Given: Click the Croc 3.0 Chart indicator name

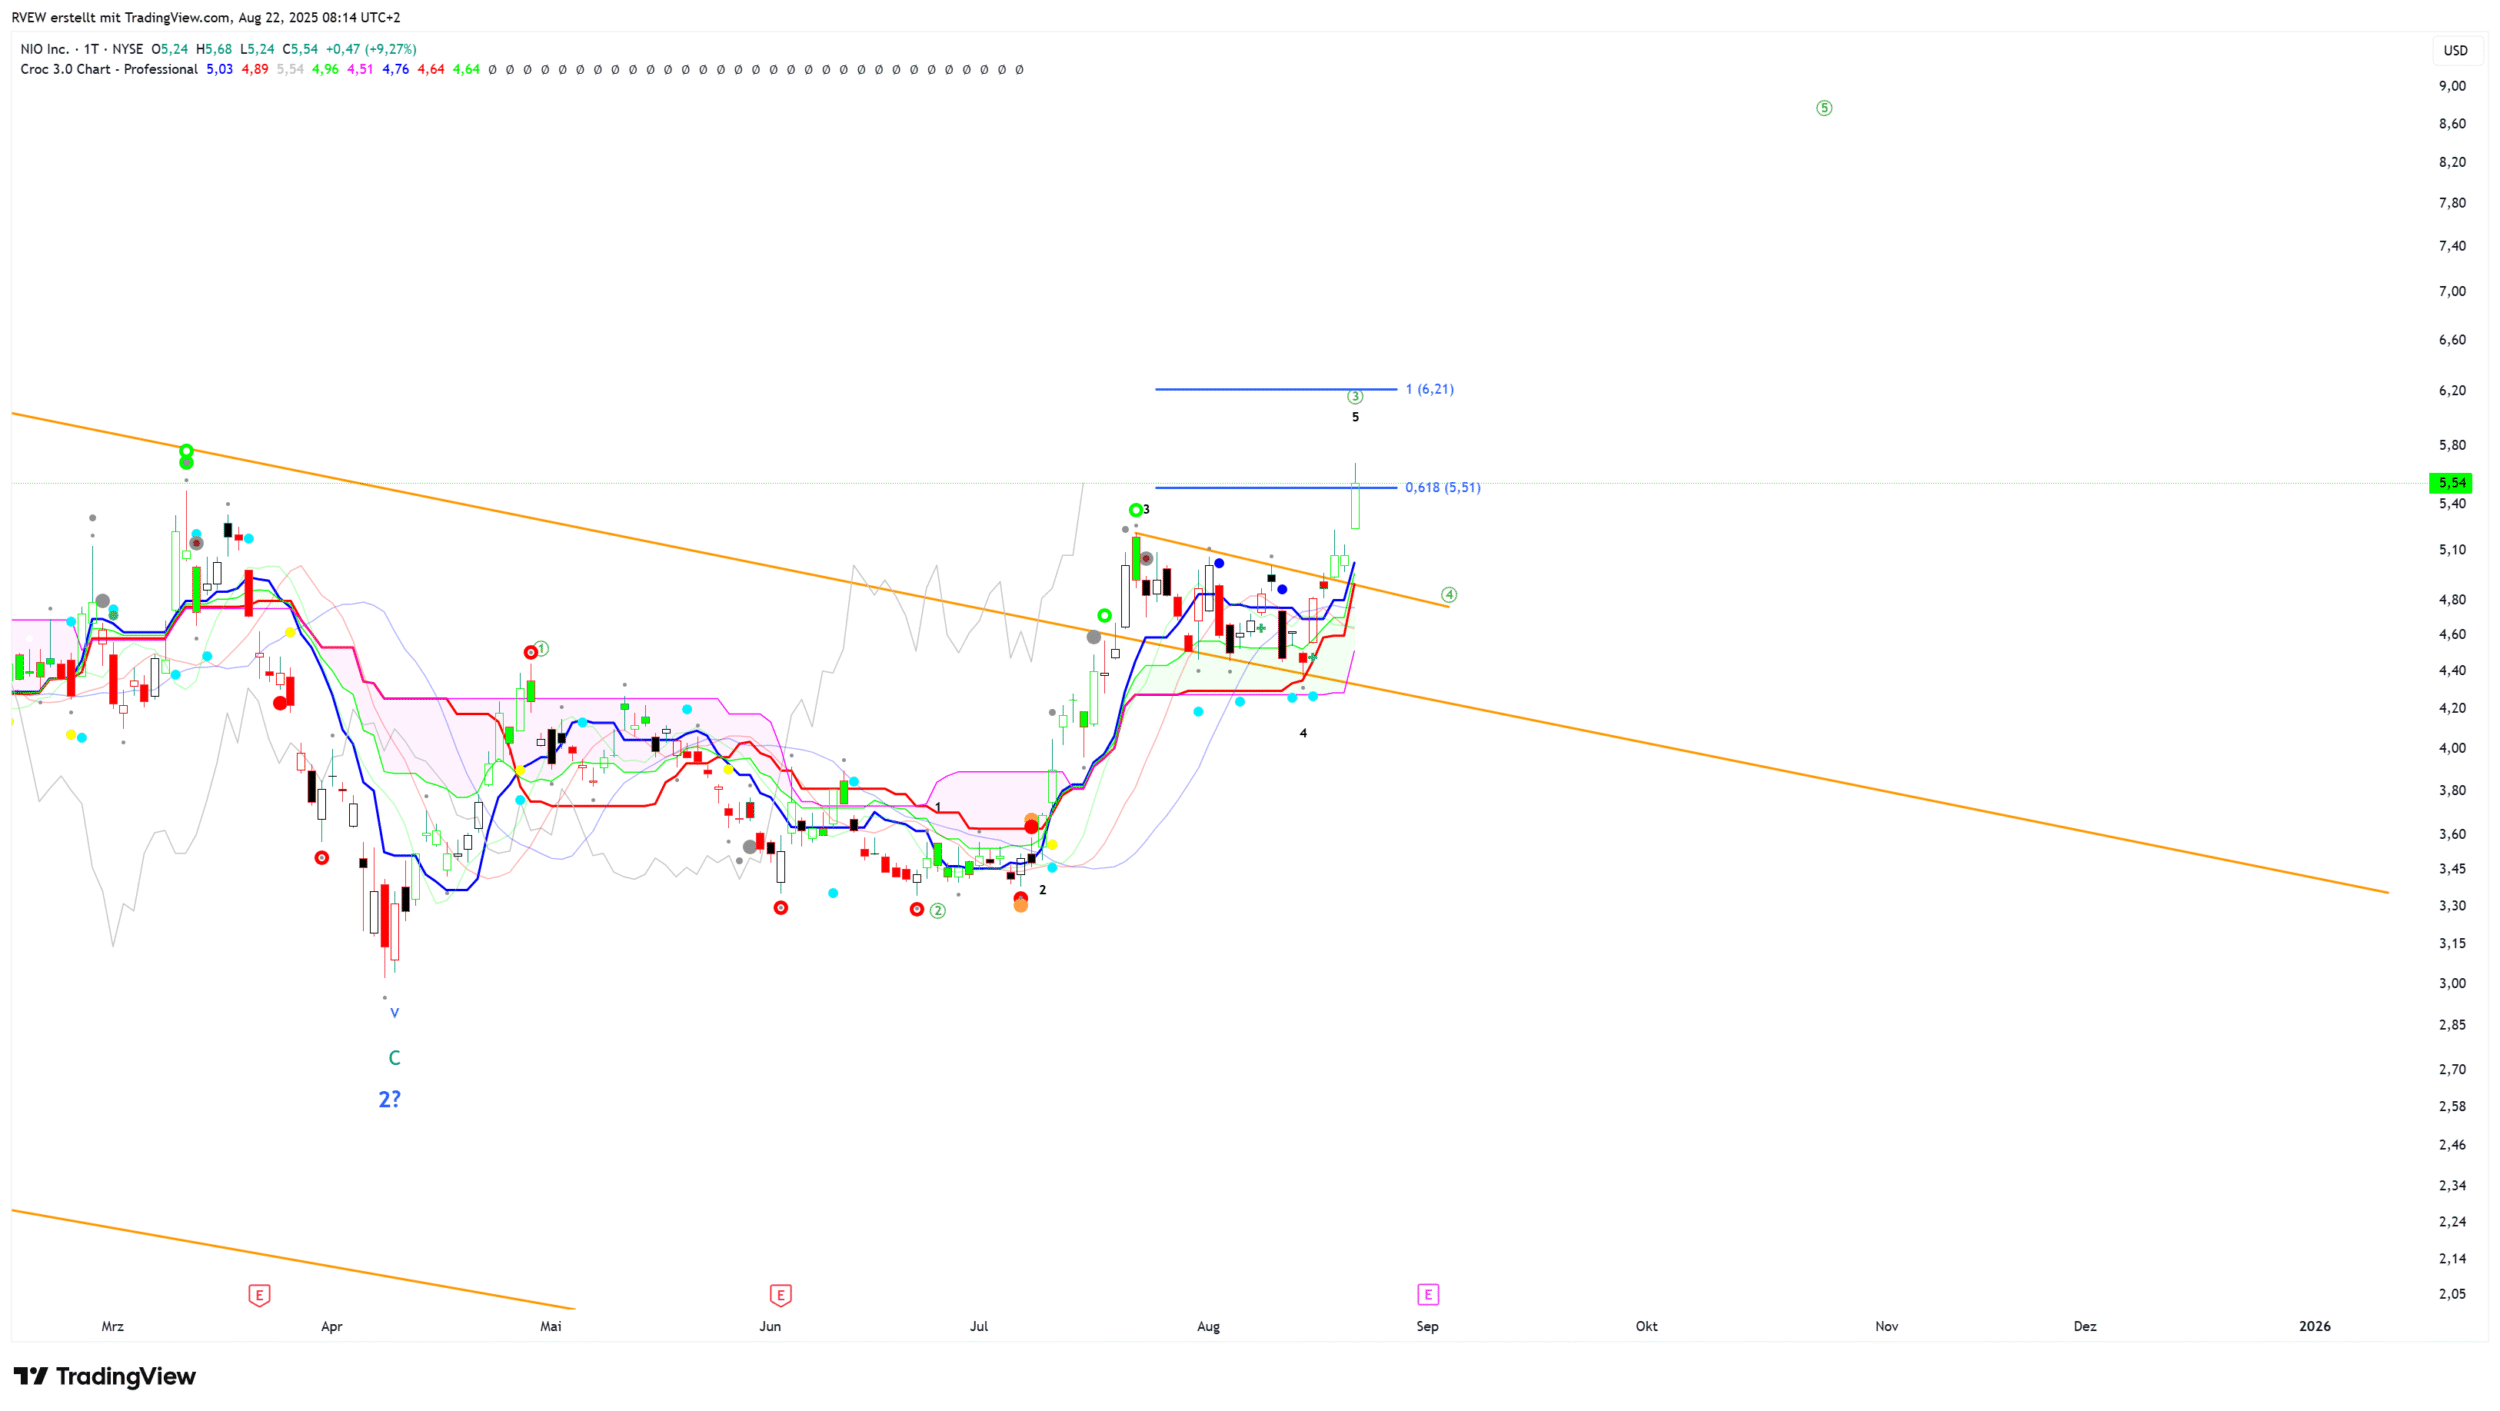Looking at the screenshot, I should coord(108,69).
